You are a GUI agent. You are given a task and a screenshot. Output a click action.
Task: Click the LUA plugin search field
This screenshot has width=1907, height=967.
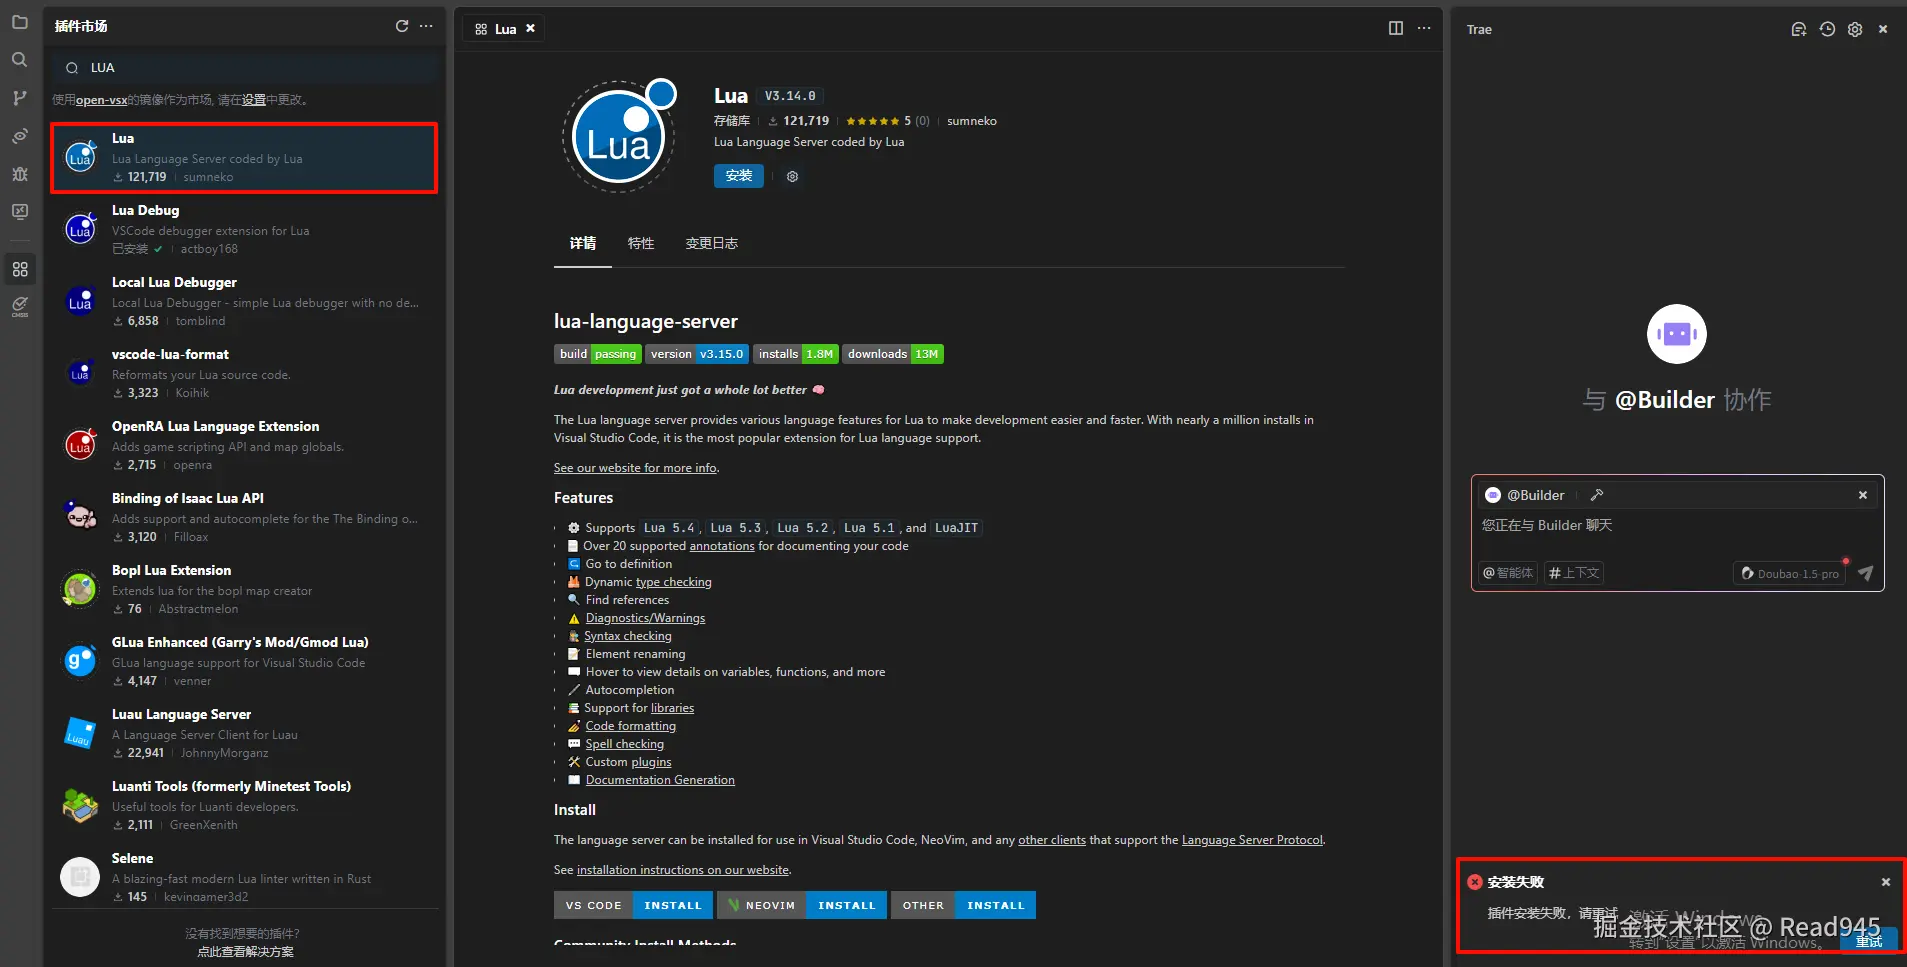(x=250, y=68)
